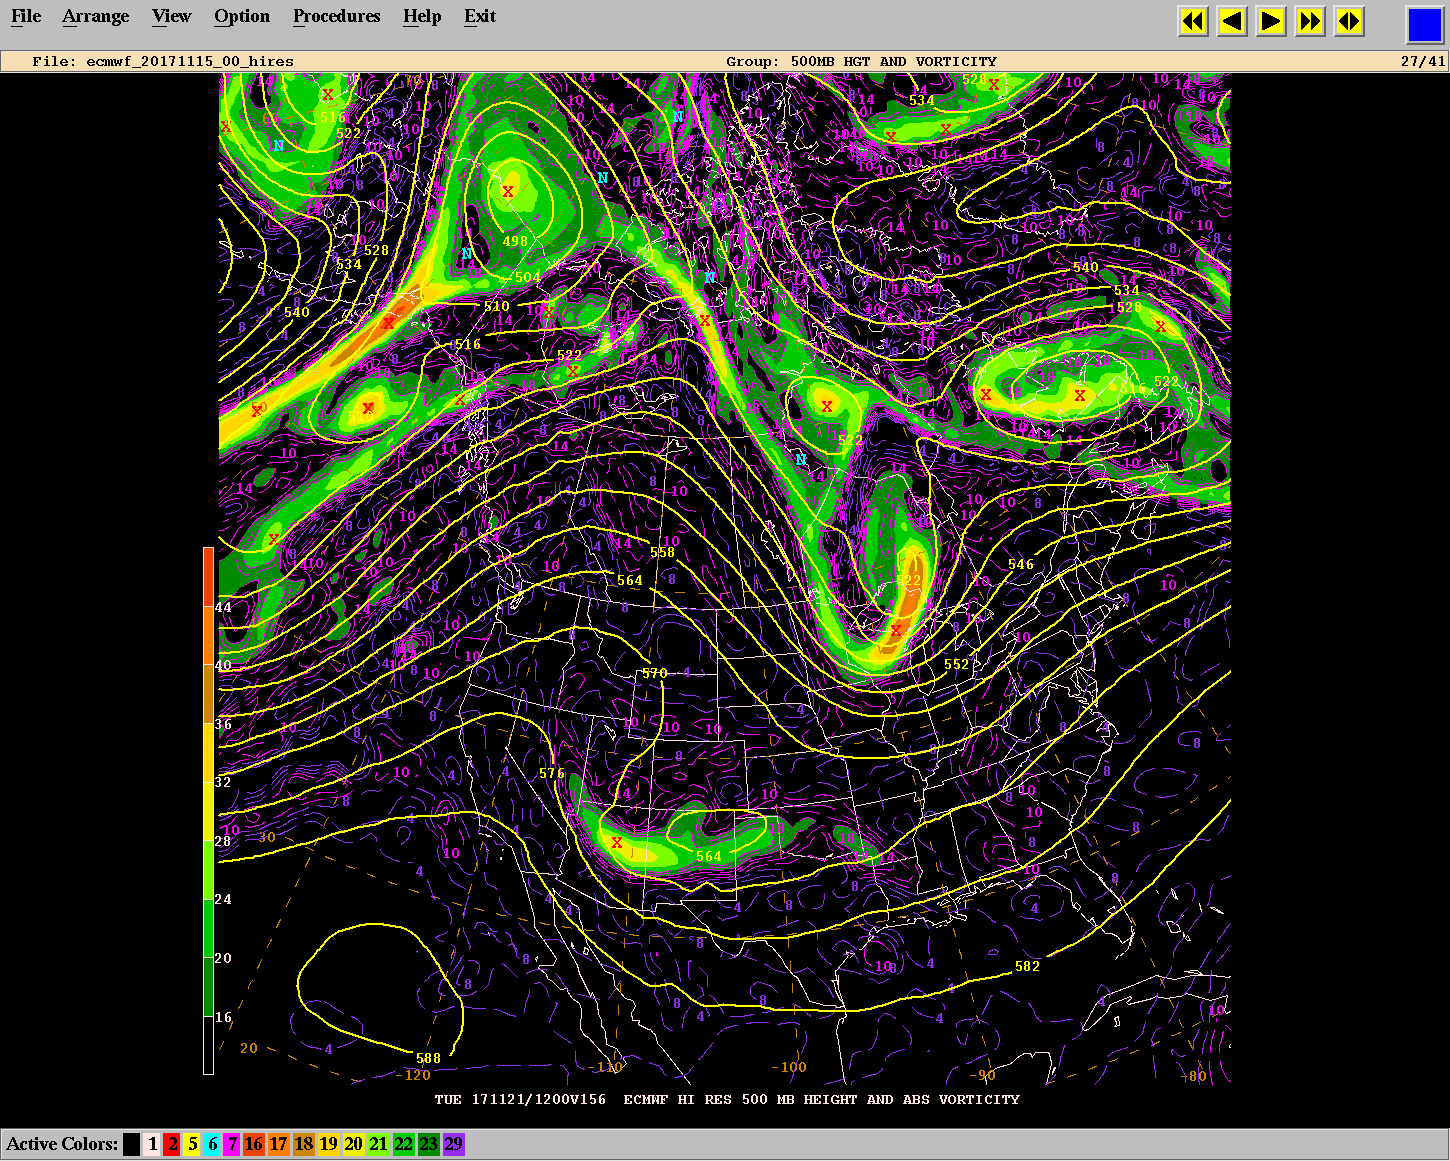Step back one frame with left arrow
Image resolution: width=1450 pixels, height=1161 pixels.
1232,21
